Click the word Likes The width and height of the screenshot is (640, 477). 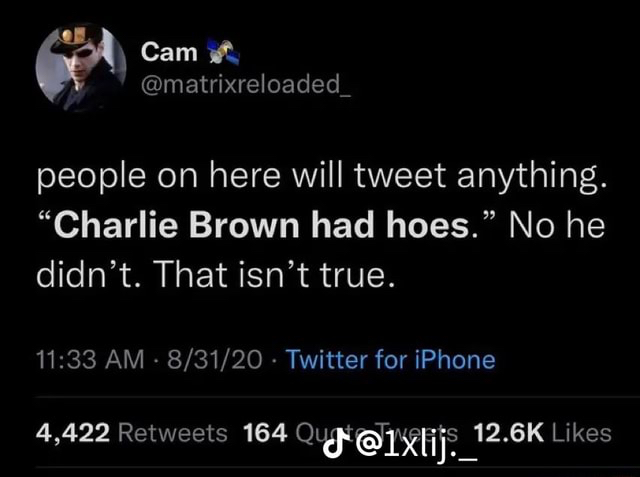click(x=581, y=432)
